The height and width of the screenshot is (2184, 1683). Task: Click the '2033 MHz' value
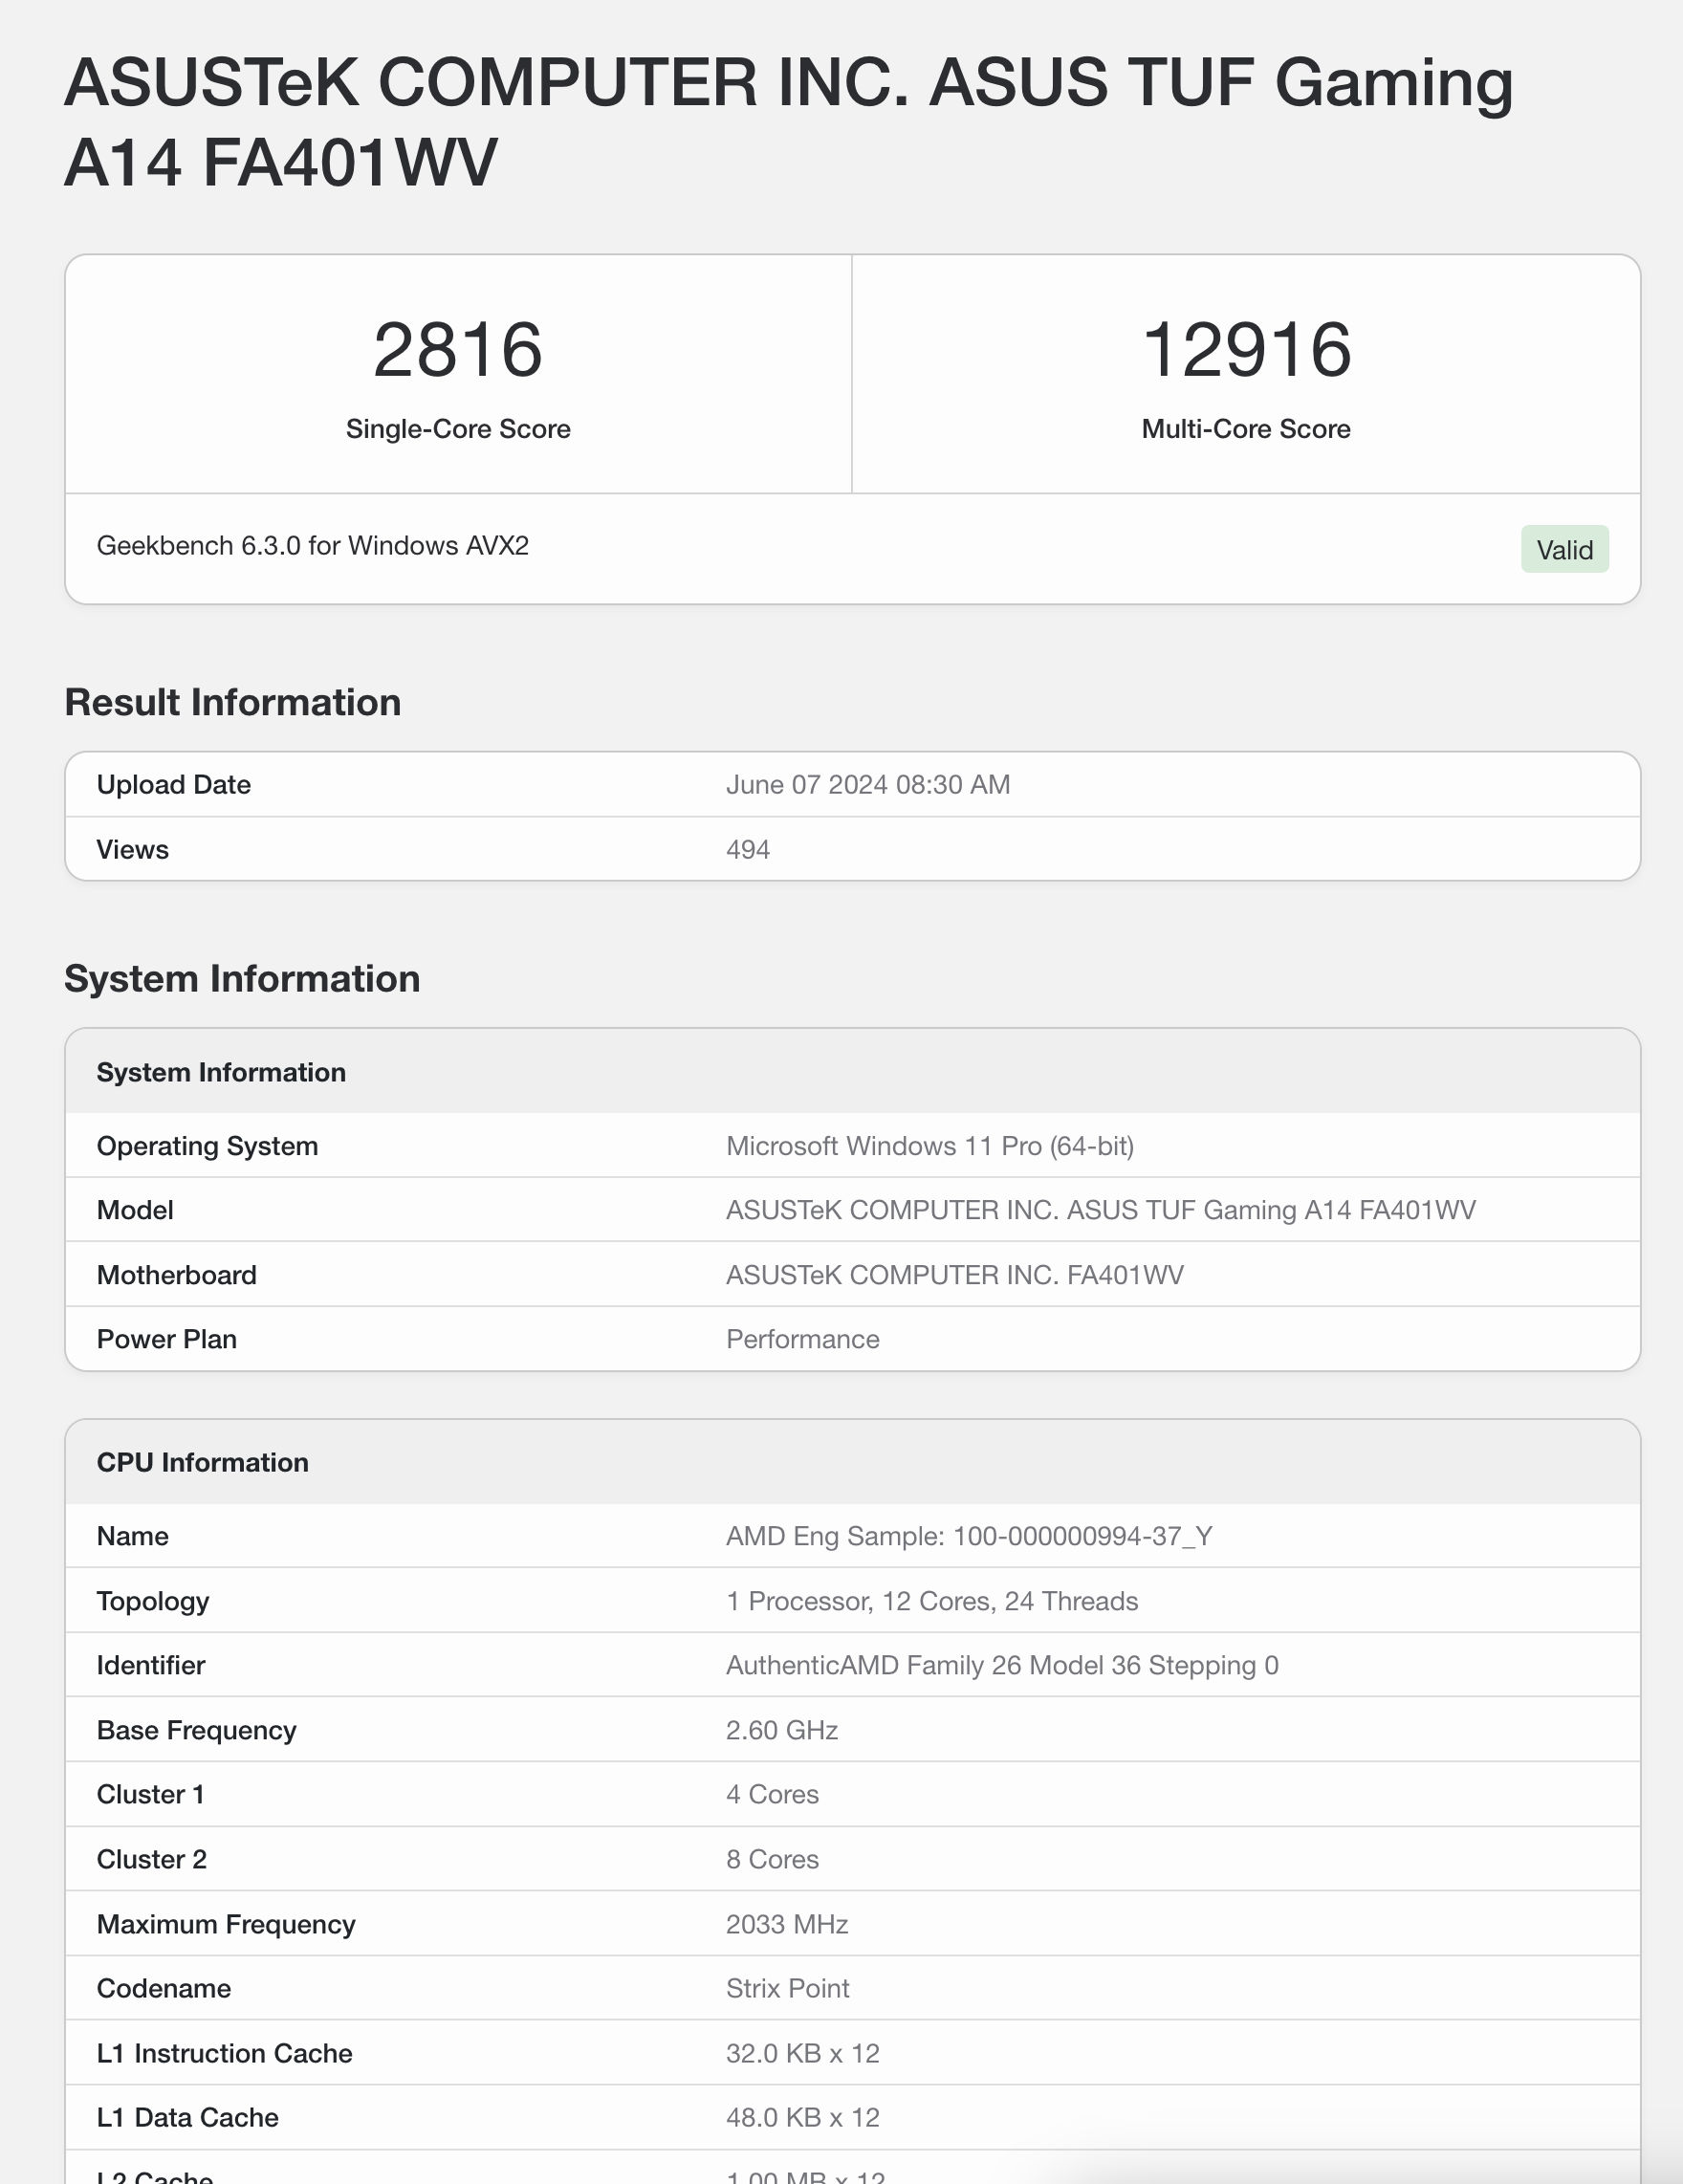click(787, 1924)
